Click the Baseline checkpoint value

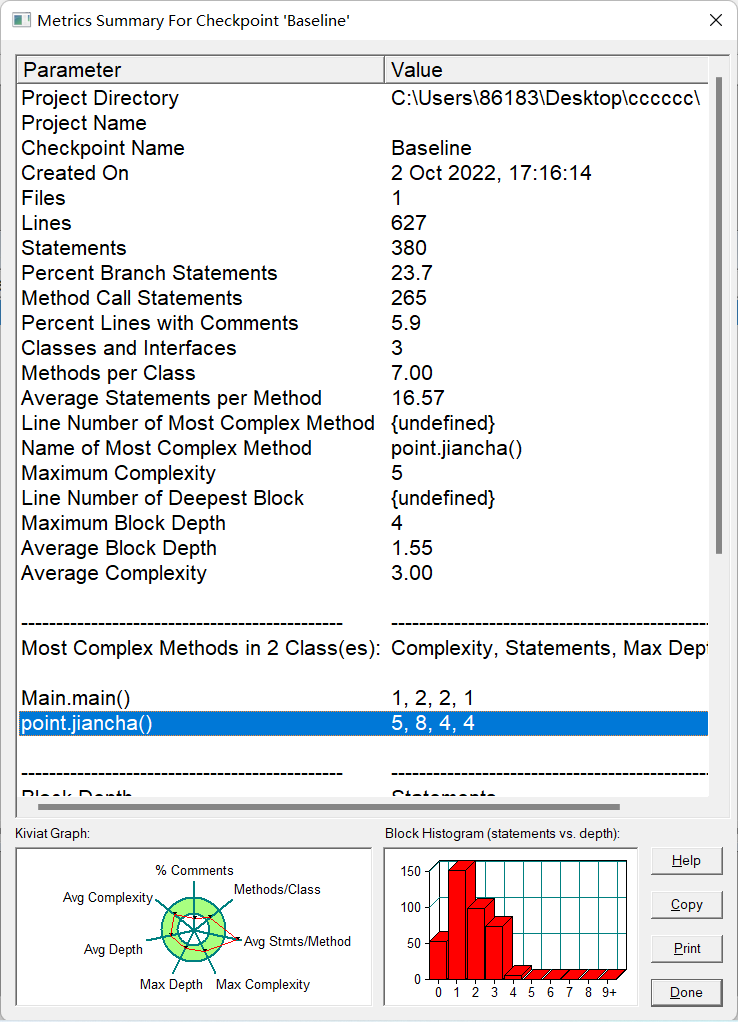431,148
